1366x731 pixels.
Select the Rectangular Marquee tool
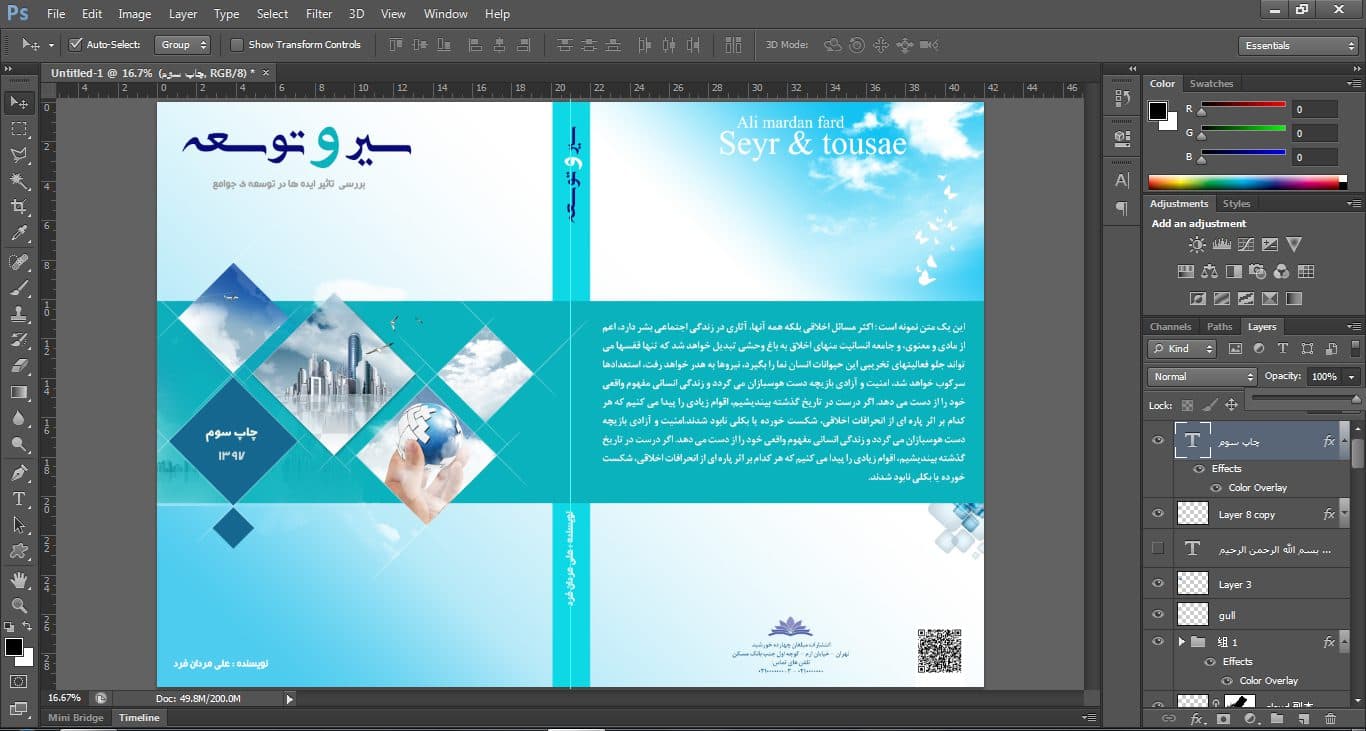(x=19, y=129)
